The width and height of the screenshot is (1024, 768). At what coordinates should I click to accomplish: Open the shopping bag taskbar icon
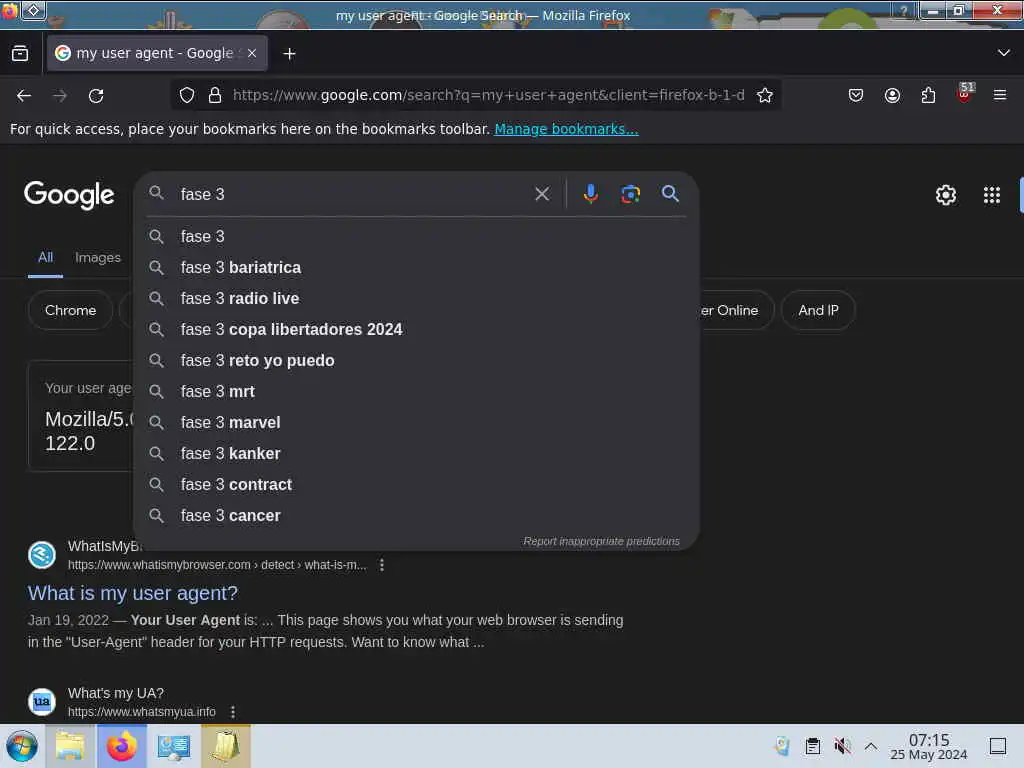tap(225, 746)
